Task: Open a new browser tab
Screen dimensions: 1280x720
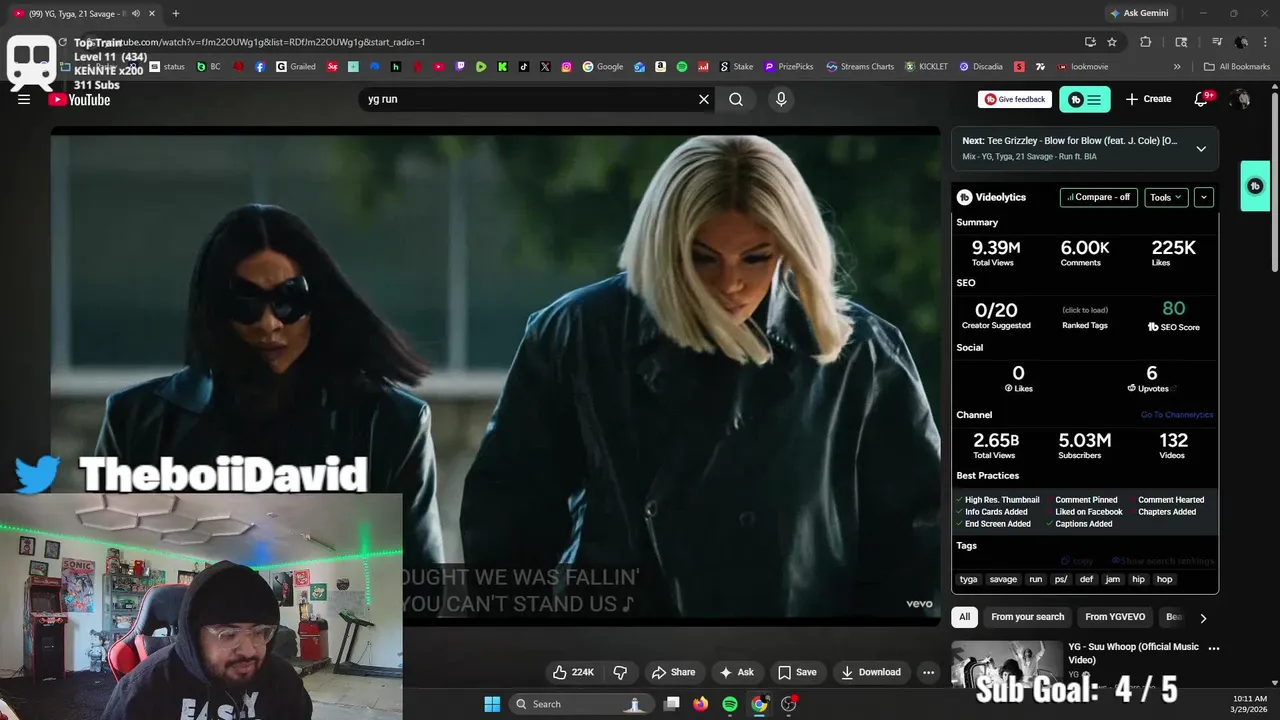Action: tap(176, 13)
